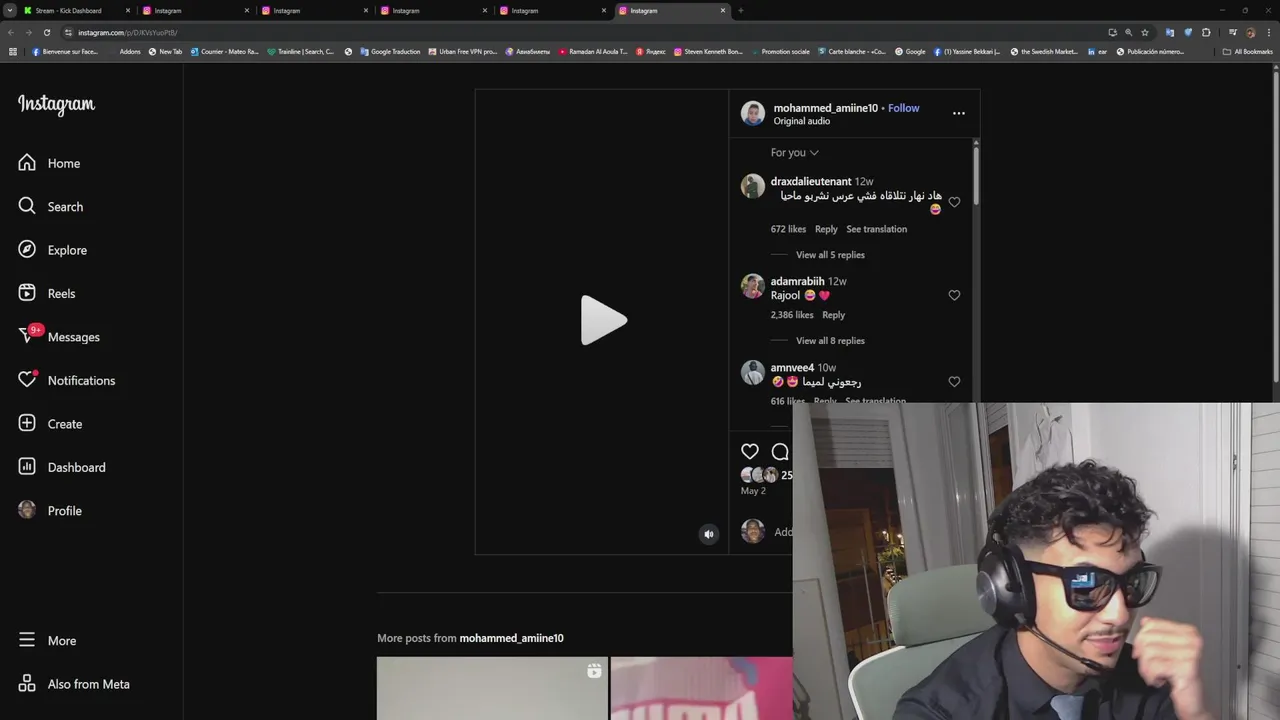Viewport: 1280px width, 720px height.
Task: Click the comment bubble icon under the post
Action: point(780,451)
